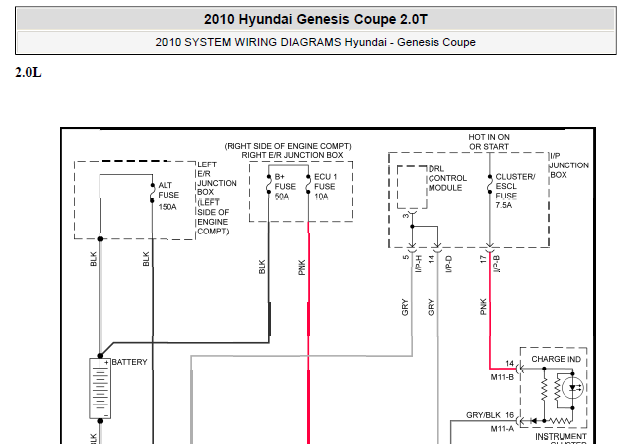Click the I/P-H connector label
The width and height of the screenshot is (625, 444).
(419, 264)
